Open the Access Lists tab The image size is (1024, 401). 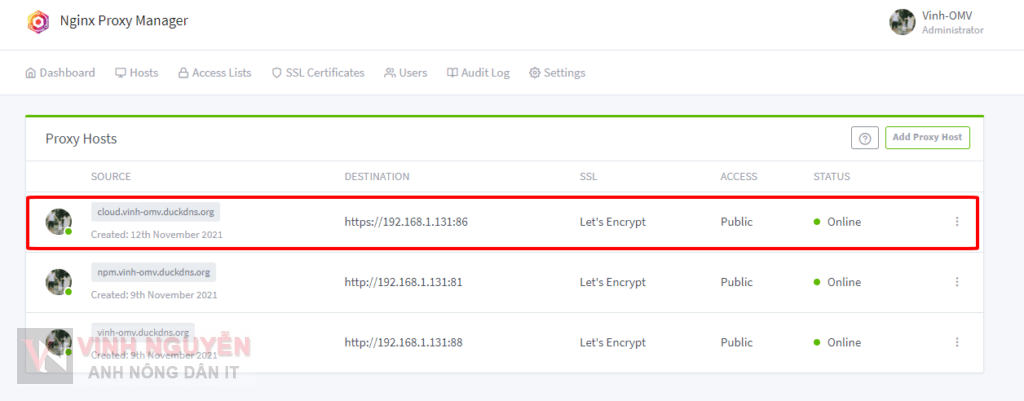click(x=215, y=72)
